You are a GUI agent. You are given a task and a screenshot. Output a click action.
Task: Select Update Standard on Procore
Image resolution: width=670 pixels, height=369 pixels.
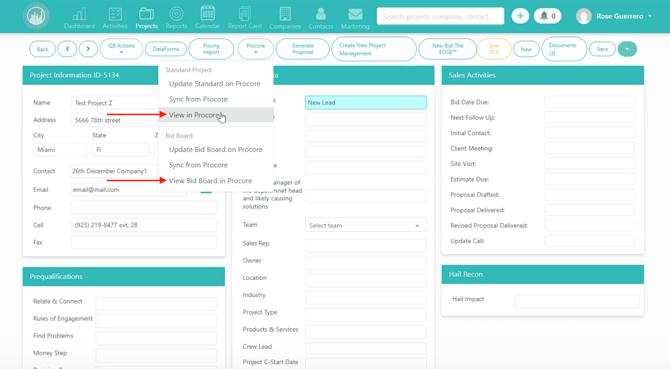(215, 84)
